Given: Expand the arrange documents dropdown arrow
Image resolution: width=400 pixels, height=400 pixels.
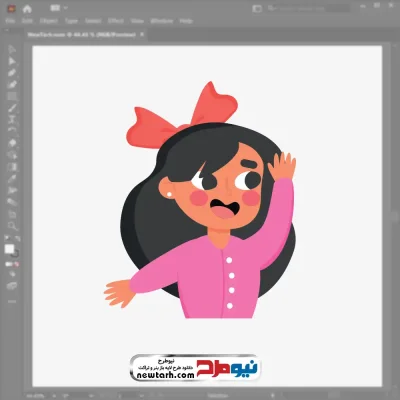Looking at the screenshot, I should (65, 8).
